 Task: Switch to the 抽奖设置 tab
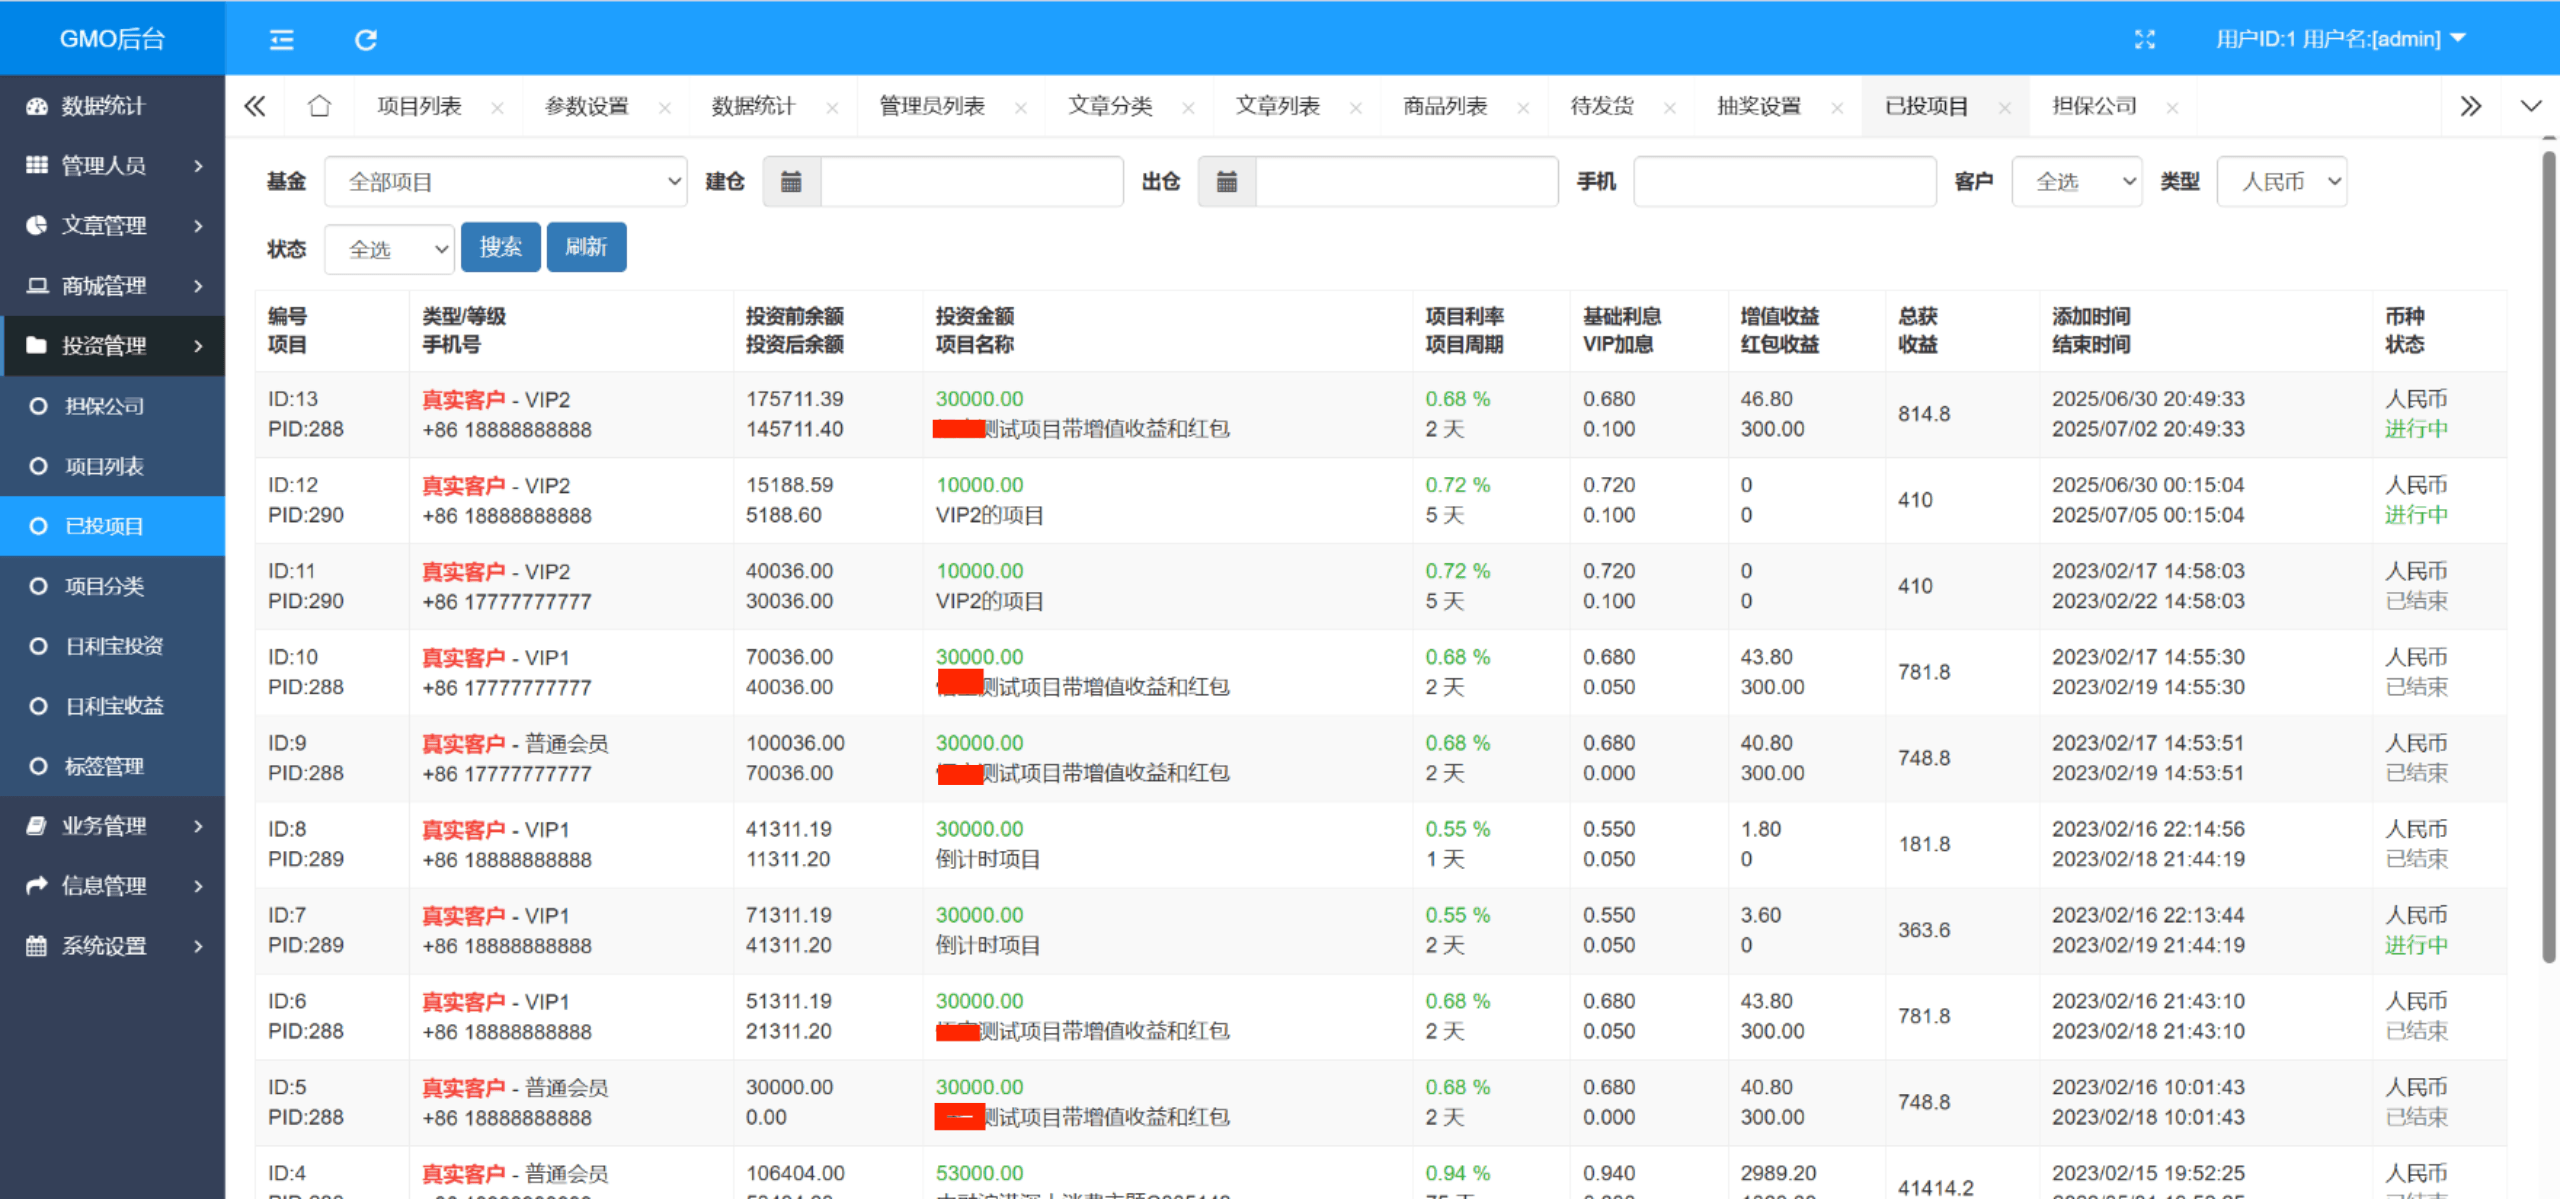click(x=1758, y=106)
